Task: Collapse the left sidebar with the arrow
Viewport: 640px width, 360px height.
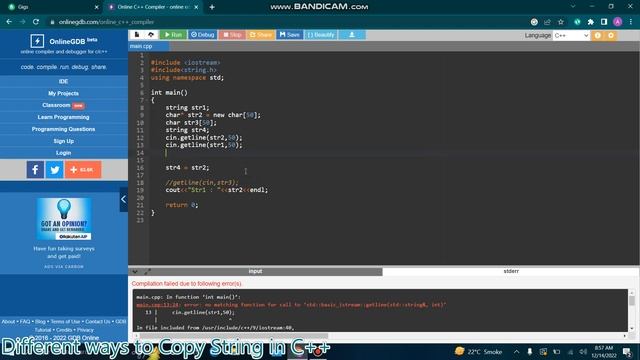Action: click(124, 199)
